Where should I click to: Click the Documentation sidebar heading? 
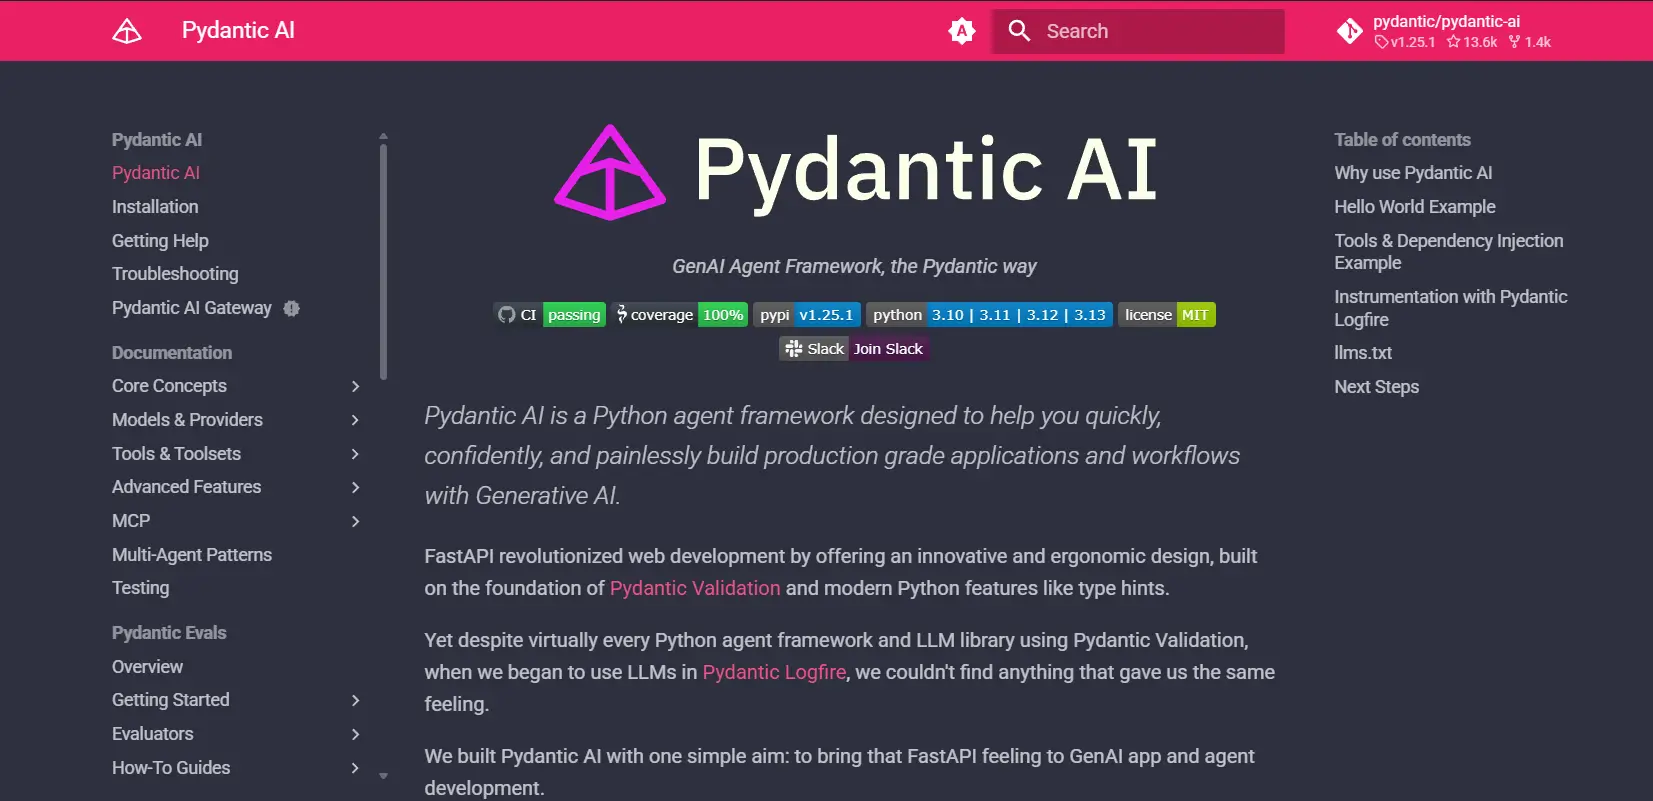[x=172, y=353]
